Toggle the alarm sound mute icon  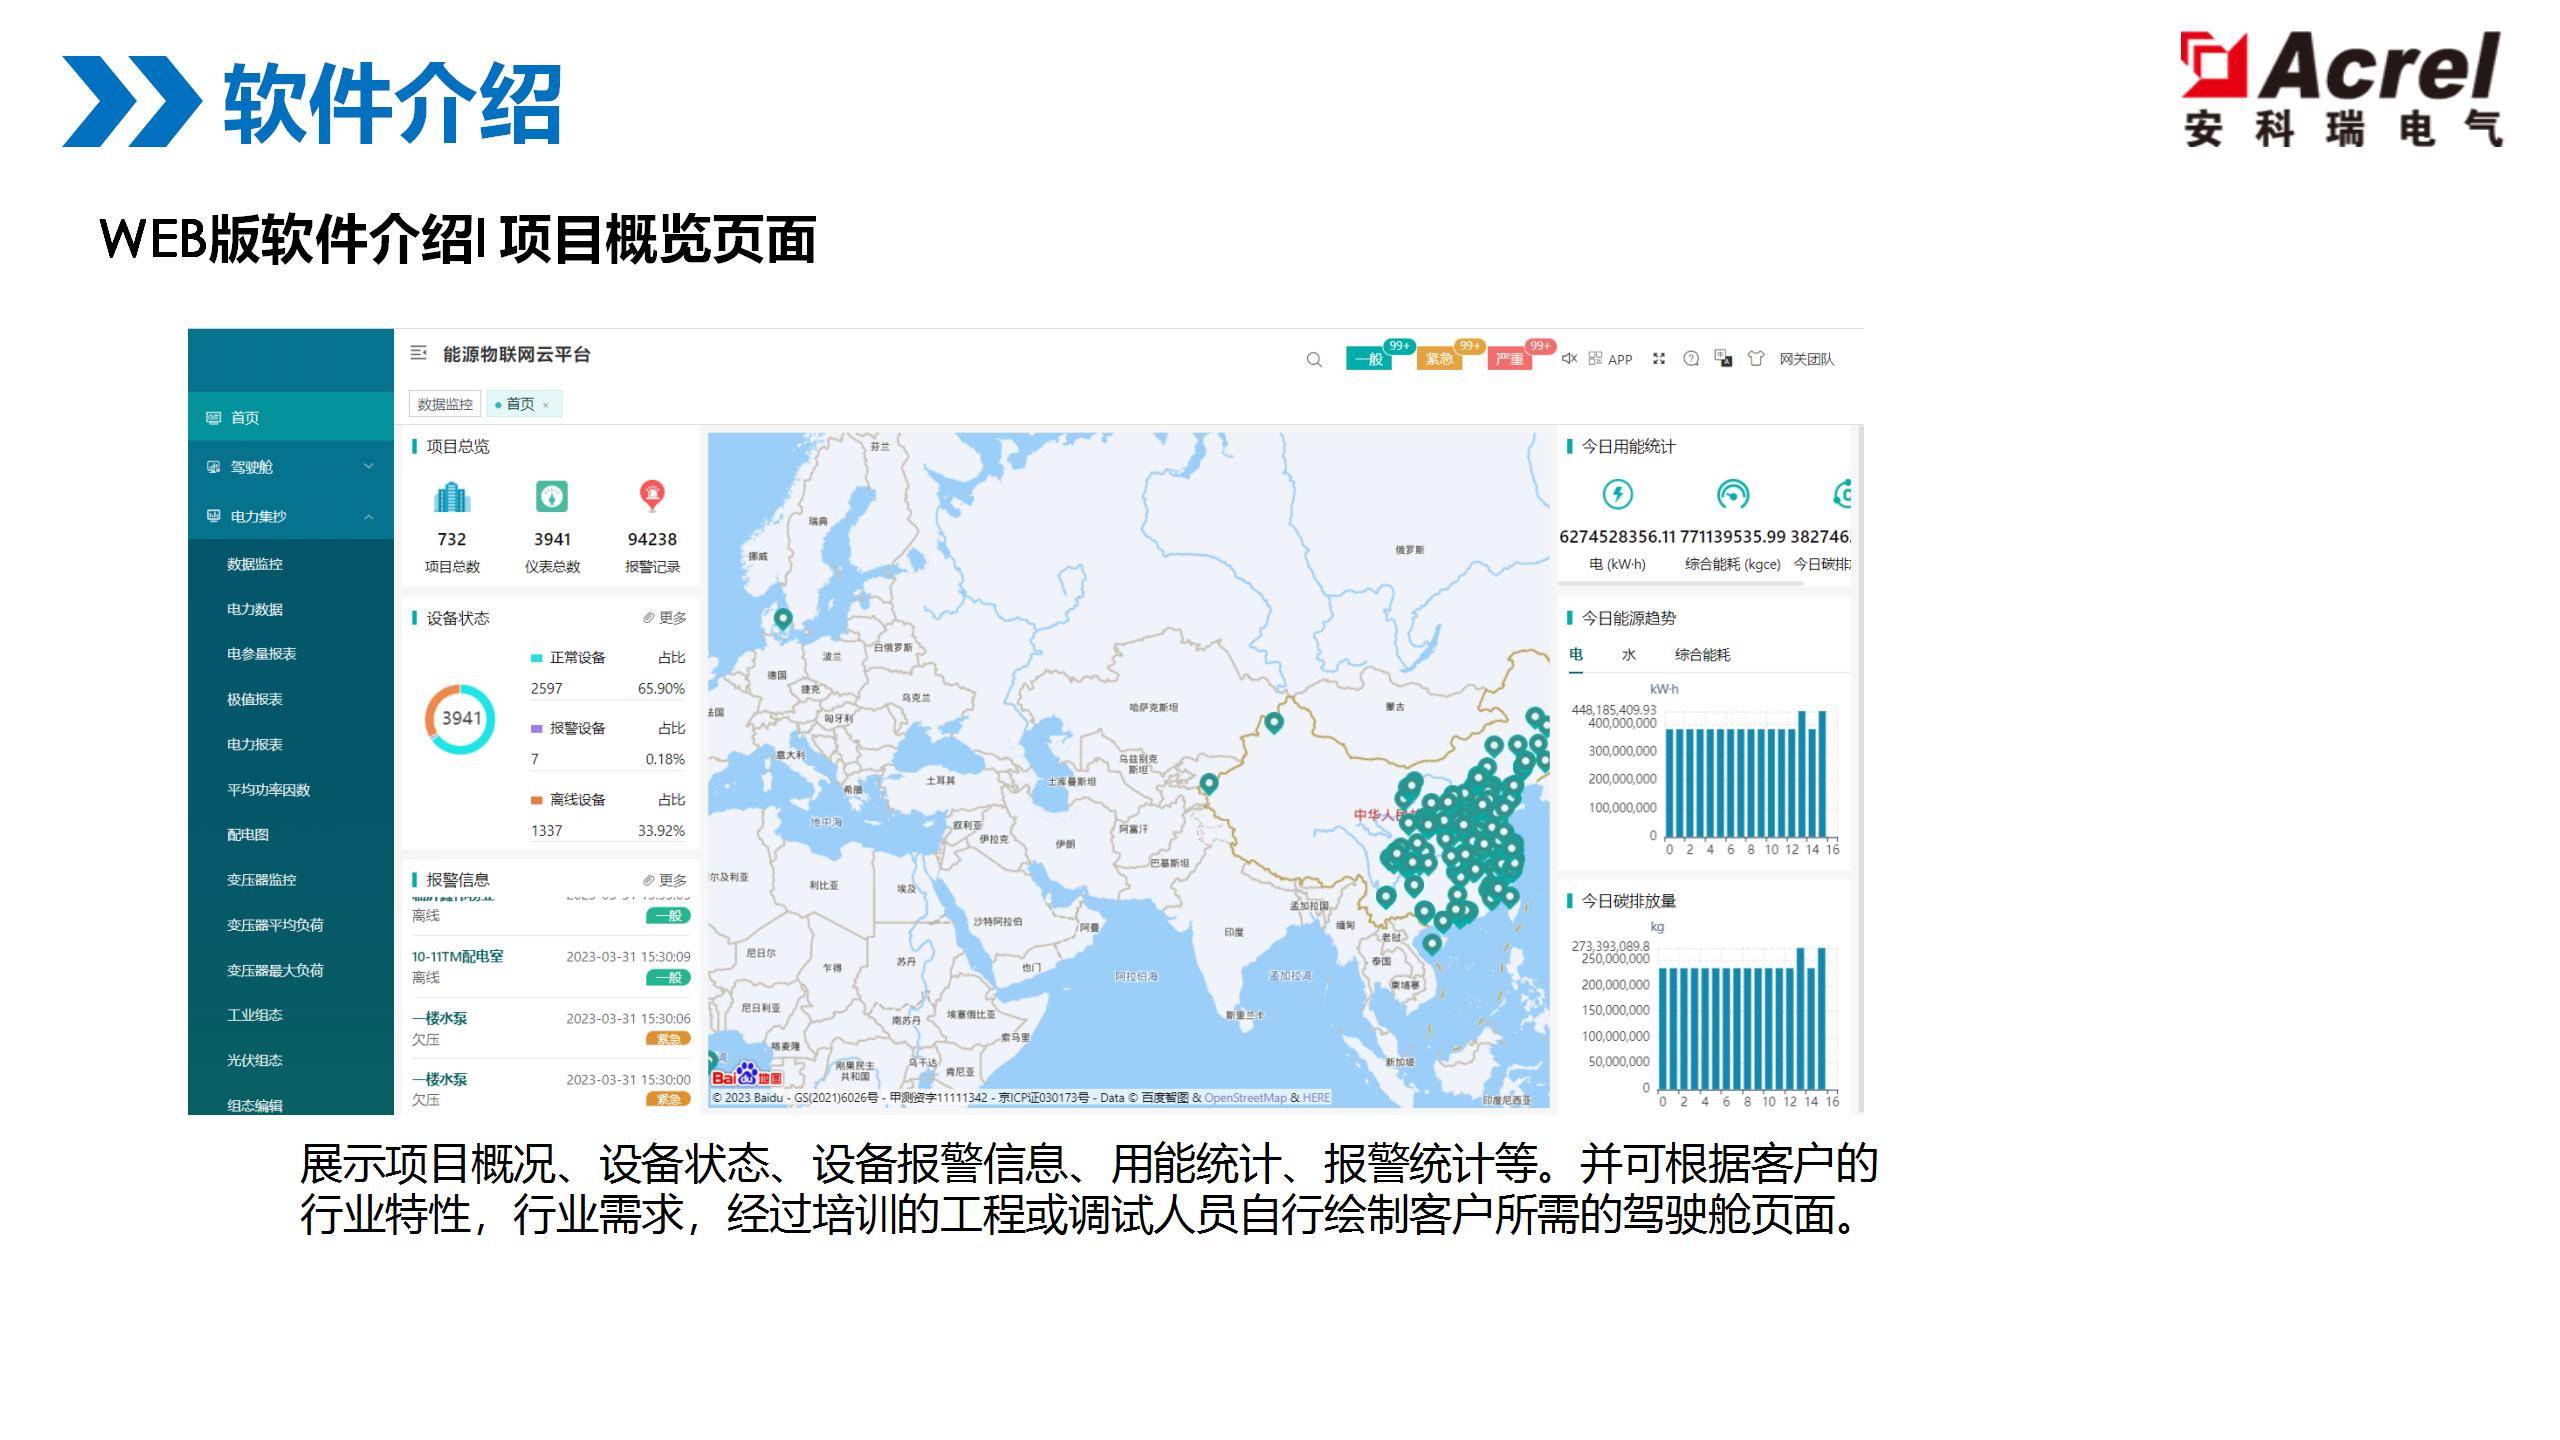[1569, 358]
